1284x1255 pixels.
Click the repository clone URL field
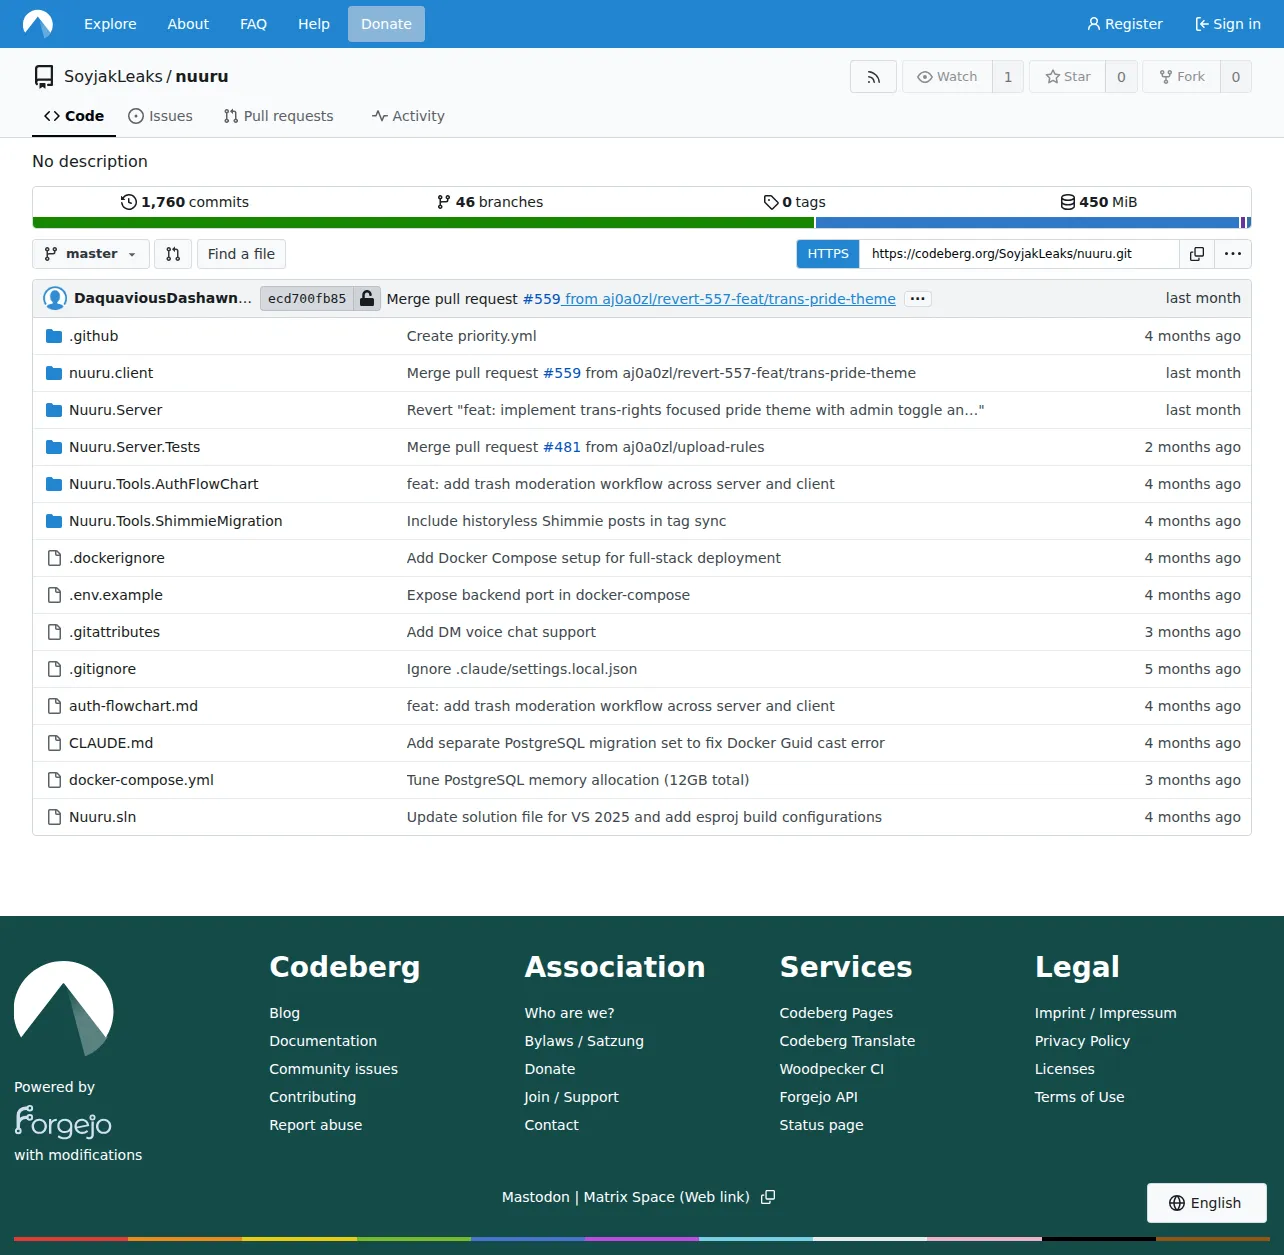1019,254
